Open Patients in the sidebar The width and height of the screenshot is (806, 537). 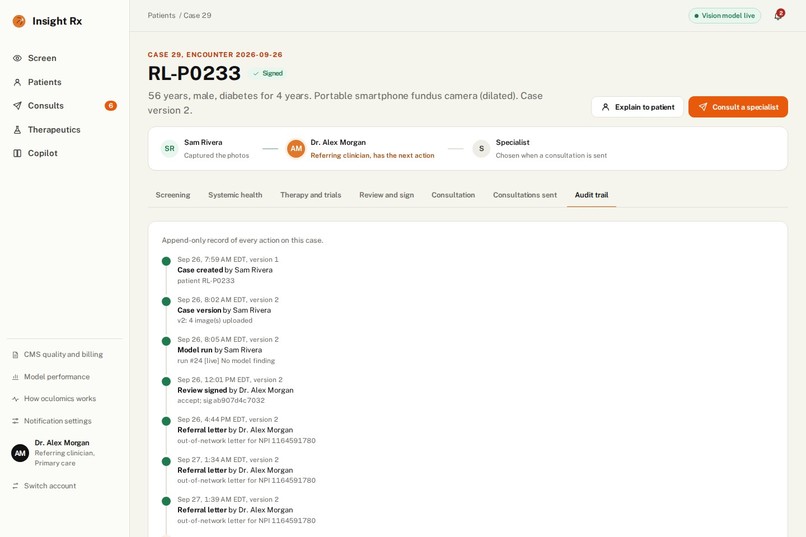[x=64, y=82]
